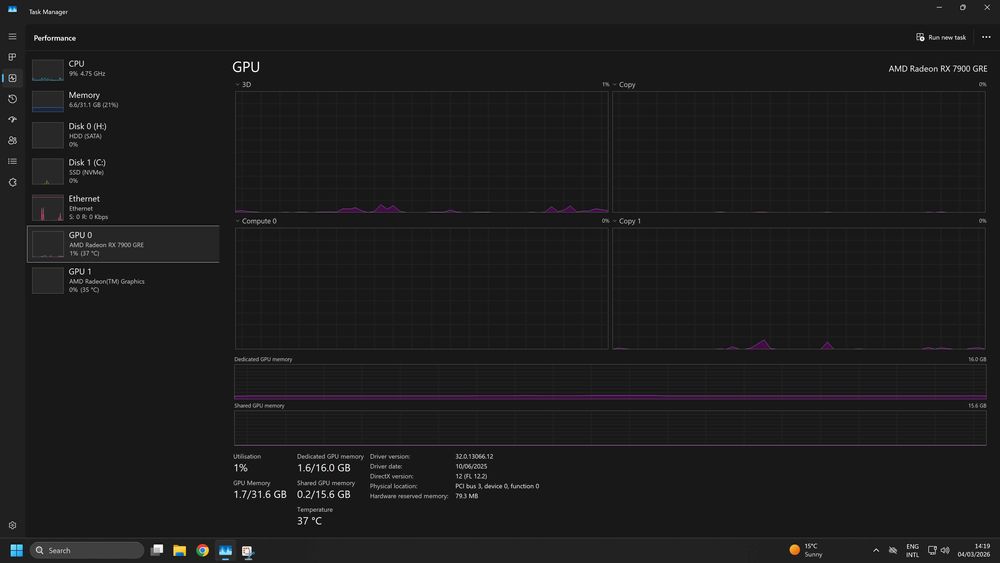Click GPU Memory value 1.7/31.6 GB
Viewport: 1000px width, 563px height.
point(260,494)
